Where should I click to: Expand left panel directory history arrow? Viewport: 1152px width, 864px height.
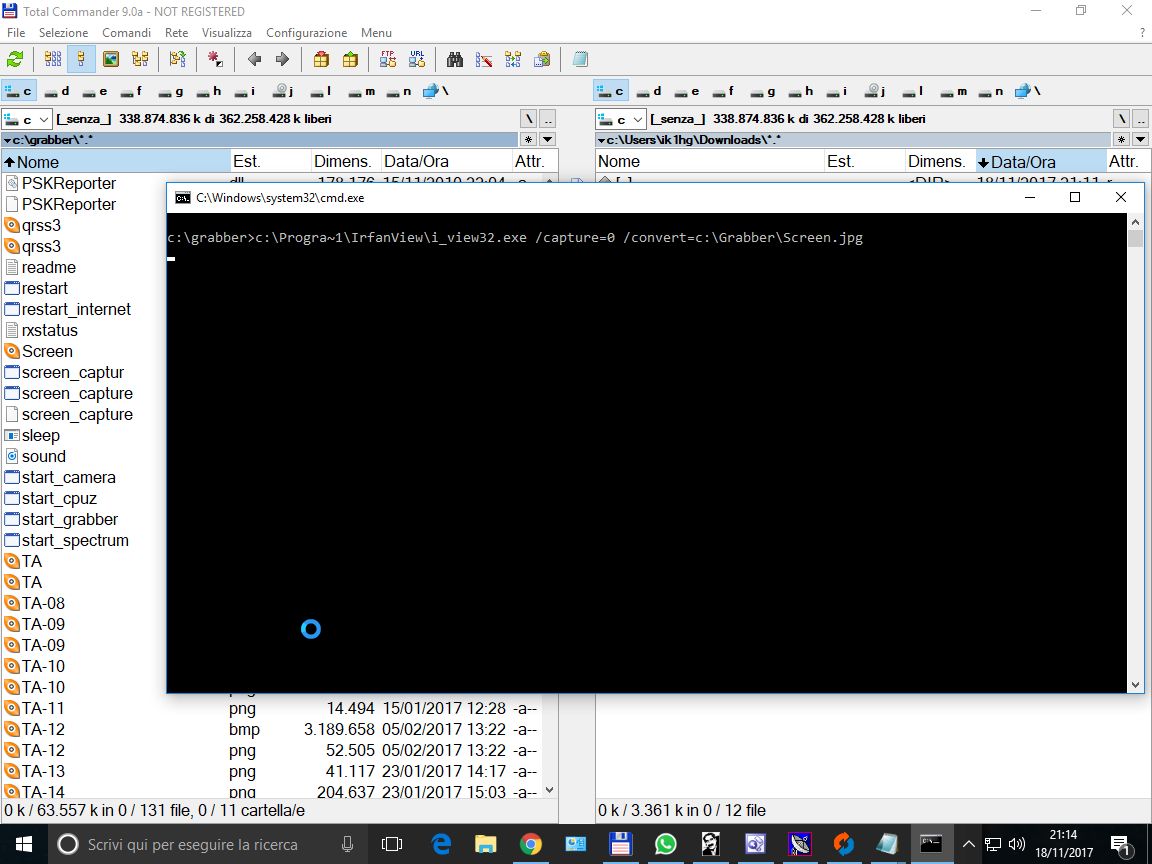click(547, 139)
